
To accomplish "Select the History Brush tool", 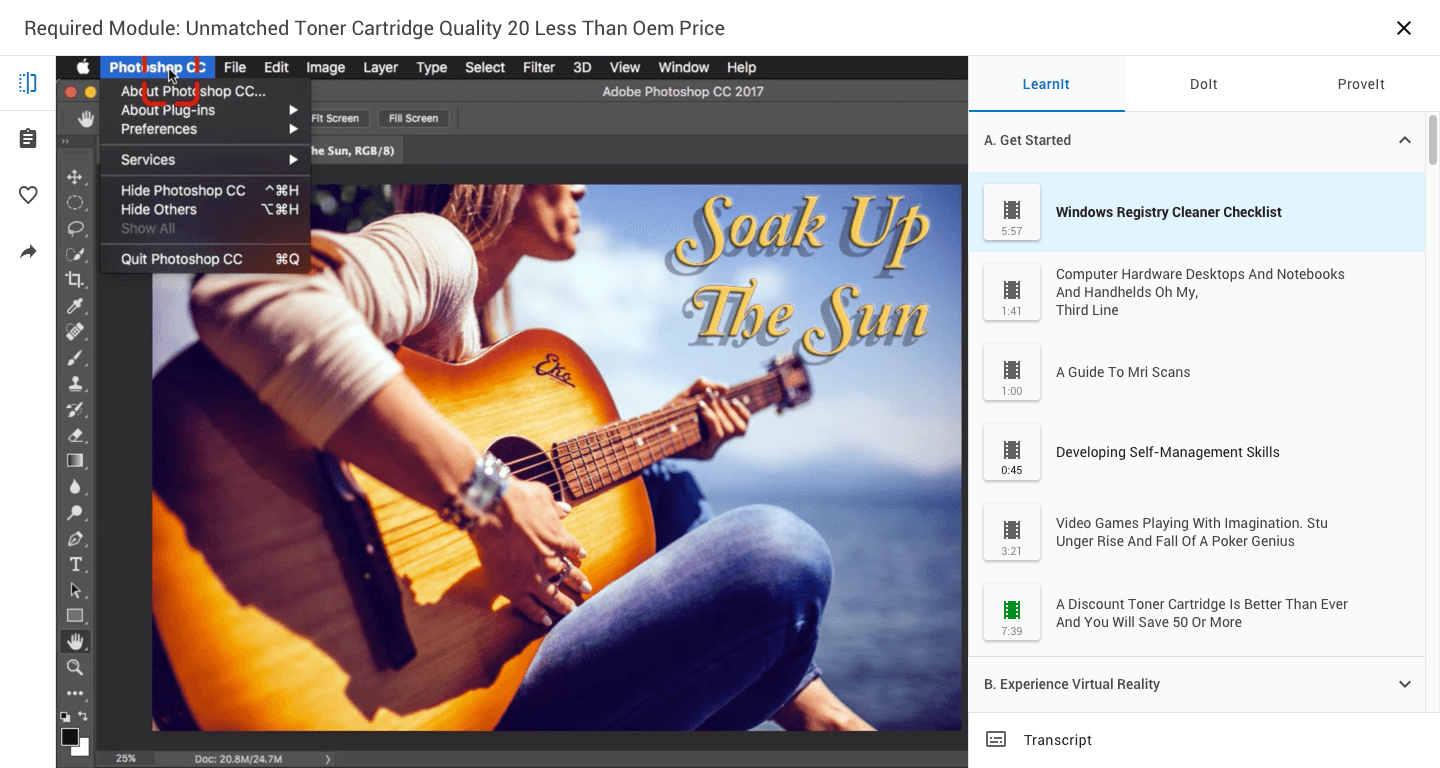I will point(75,409).
